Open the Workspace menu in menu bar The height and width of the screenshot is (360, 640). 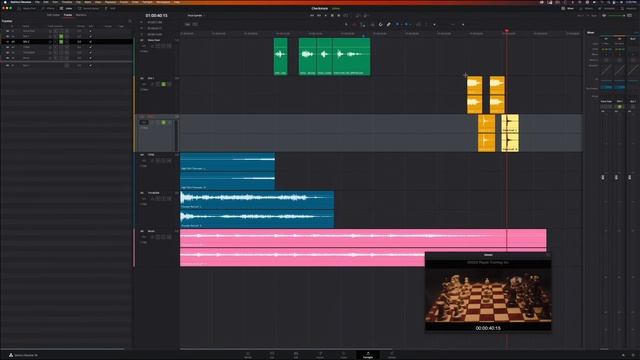(163, 2)
